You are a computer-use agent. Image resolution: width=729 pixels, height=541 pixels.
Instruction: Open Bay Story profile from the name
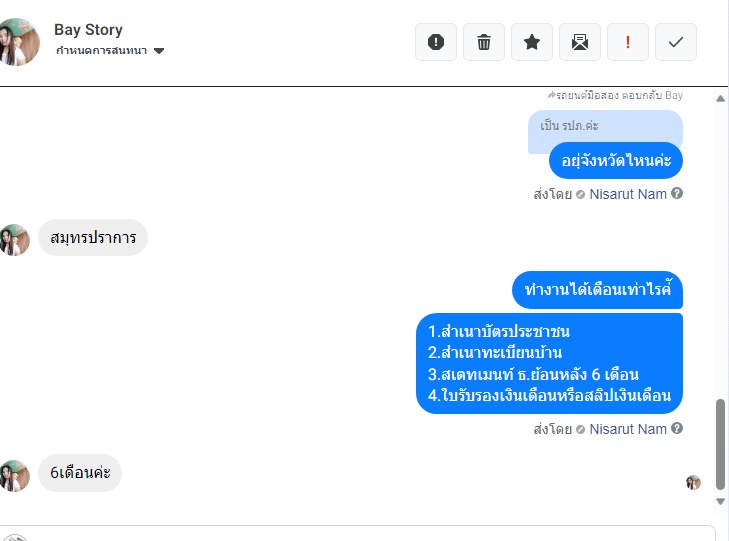(88, 30)
